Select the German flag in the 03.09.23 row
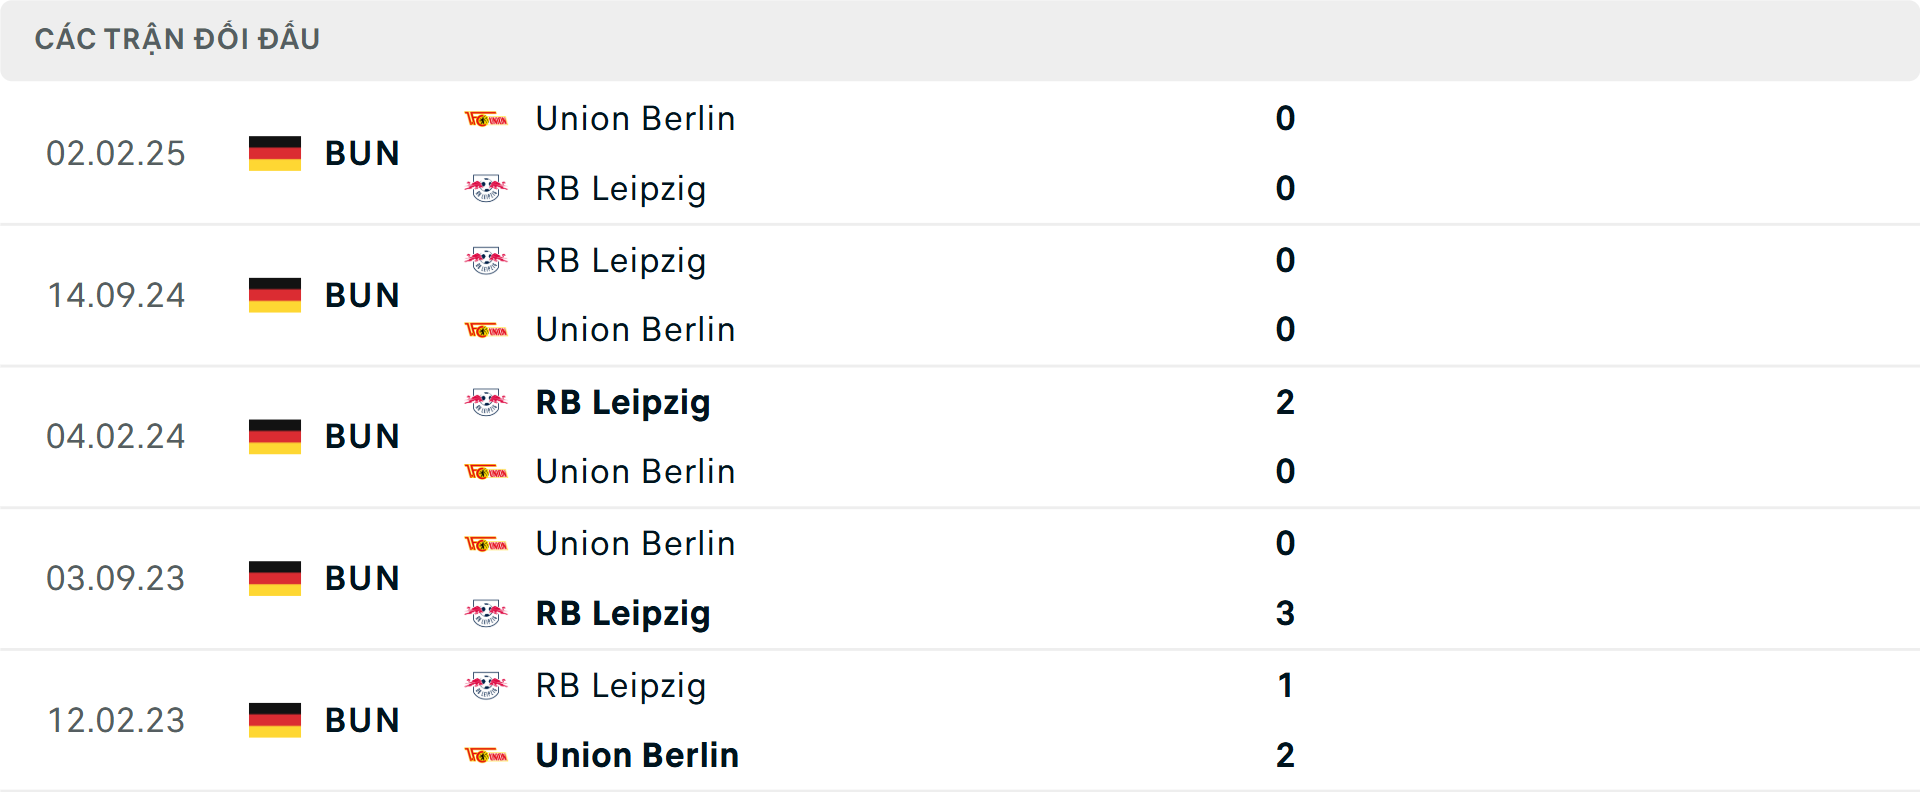Image resolution: width=1920 pixels, height=792 pixels. coord(274,577)
